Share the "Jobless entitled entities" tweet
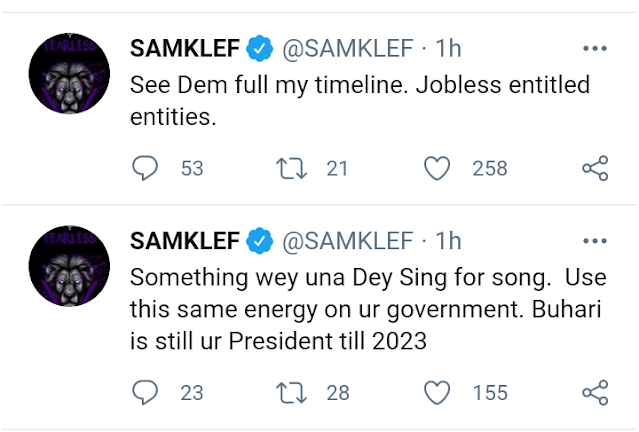The width and height of the screenshot is (639, 432). (594, 169)
